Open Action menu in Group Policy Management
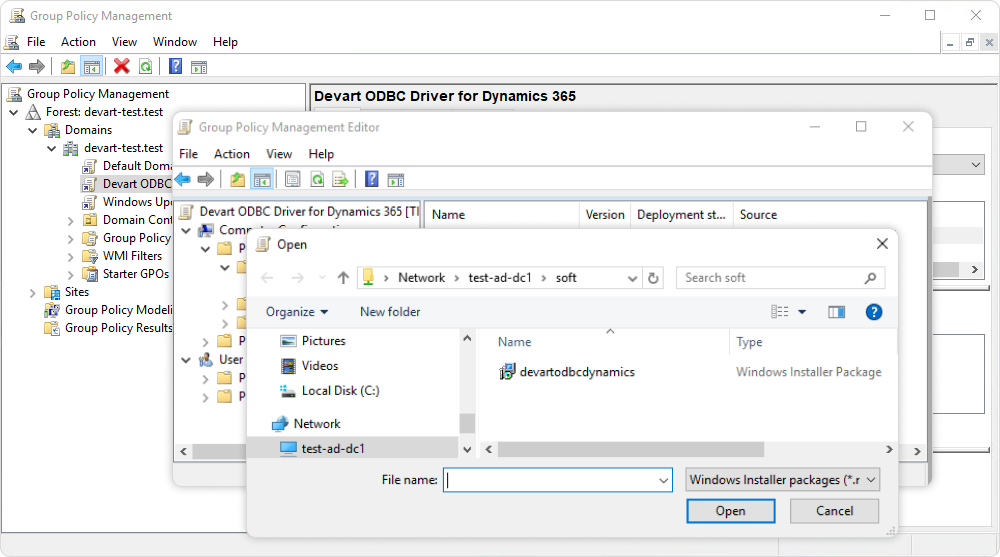Screen dimensions: 1000x557 click(x=78, y=41)
